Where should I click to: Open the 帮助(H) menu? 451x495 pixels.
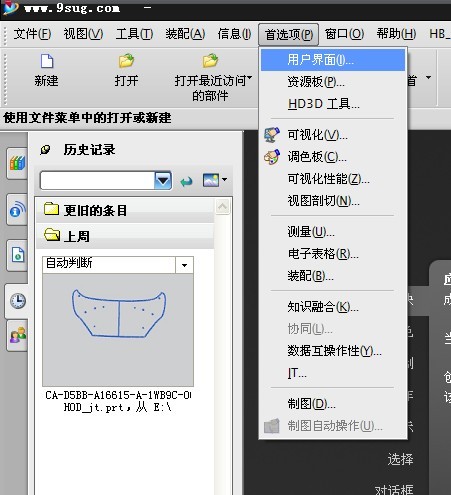click(396, 34)
